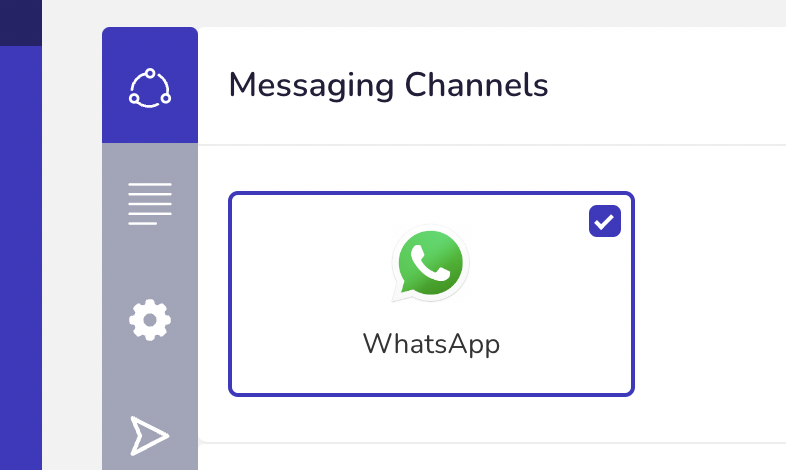Toggle the checkmark in the WhatsApp card corner

tap(605, 221)
